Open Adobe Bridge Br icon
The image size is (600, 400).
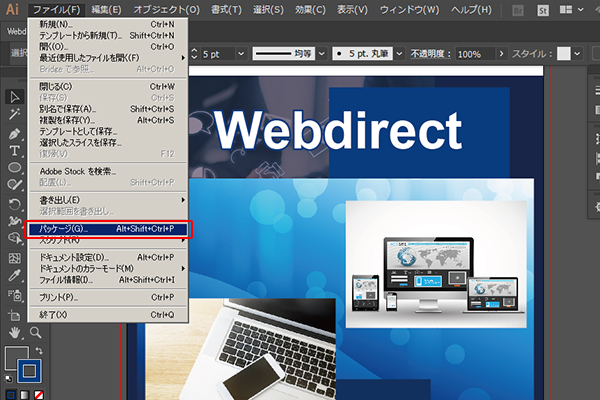click(518, 10)
